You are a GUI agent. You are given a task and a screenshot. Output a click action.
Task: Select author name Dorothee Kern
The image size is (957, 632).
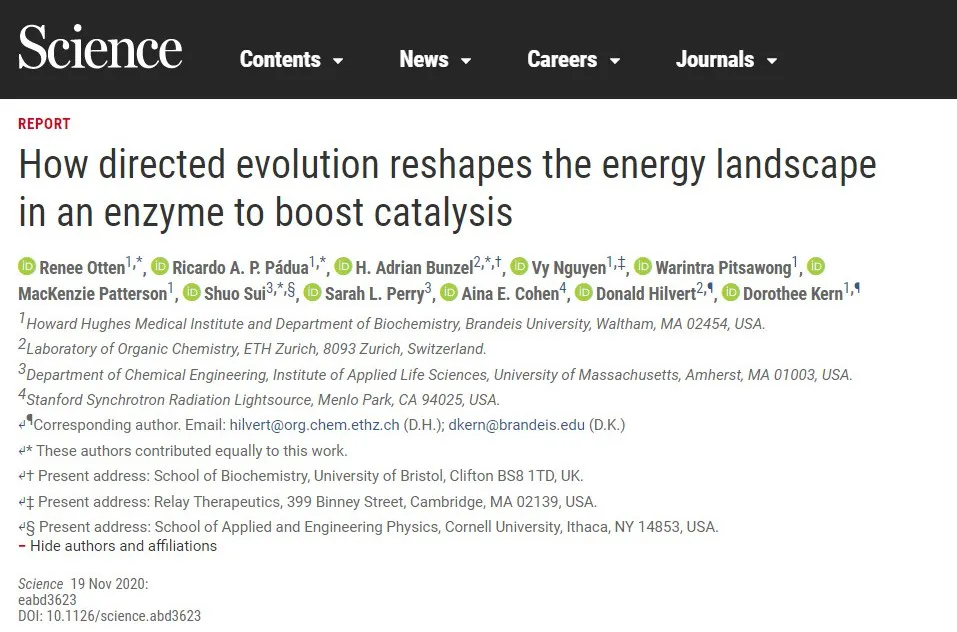point(793,293)
